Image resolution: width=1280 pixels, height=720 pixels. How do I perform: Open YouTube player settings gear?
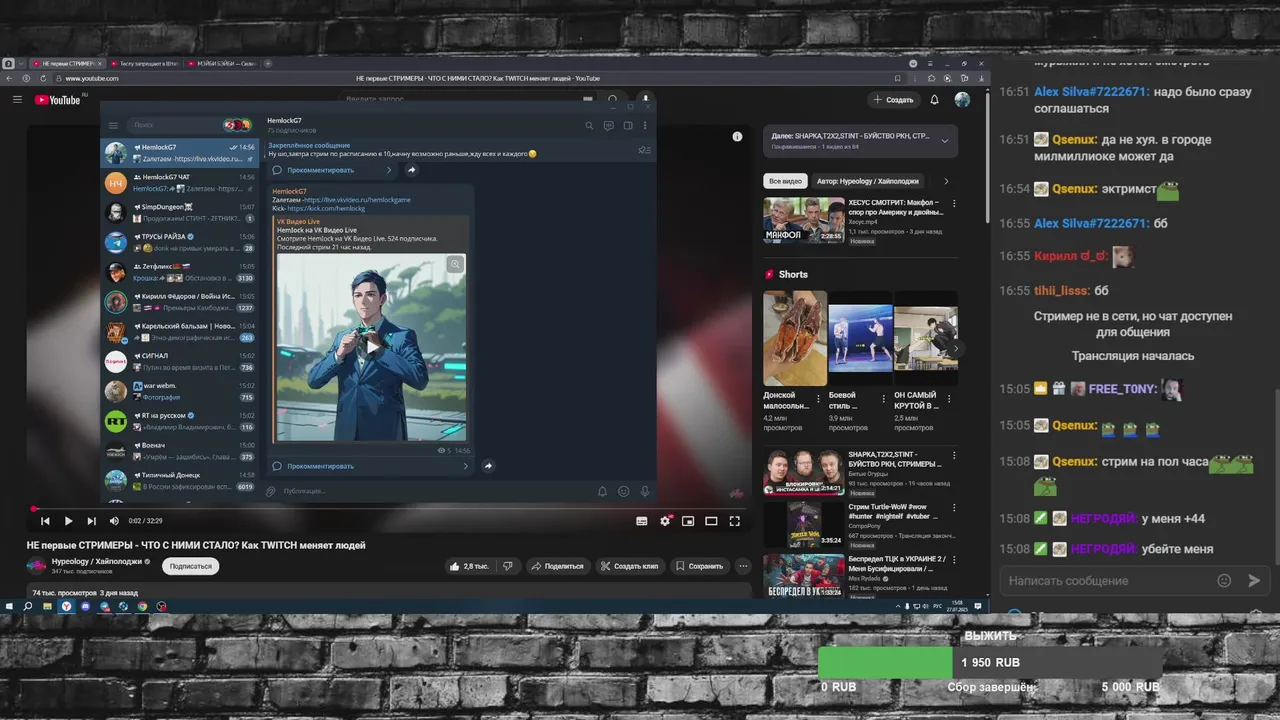(665, 521)
